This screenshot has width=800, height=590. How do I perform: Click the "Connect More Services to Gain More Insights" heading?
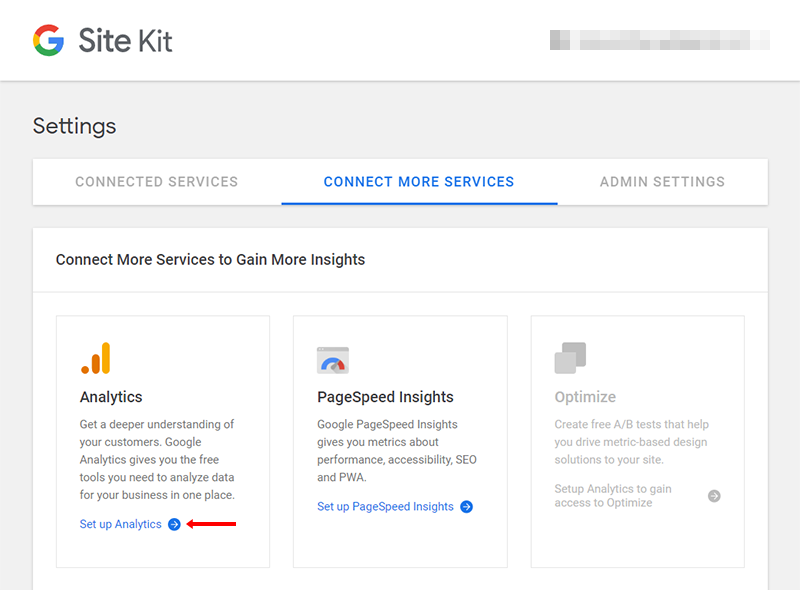(x=209, y=260)
